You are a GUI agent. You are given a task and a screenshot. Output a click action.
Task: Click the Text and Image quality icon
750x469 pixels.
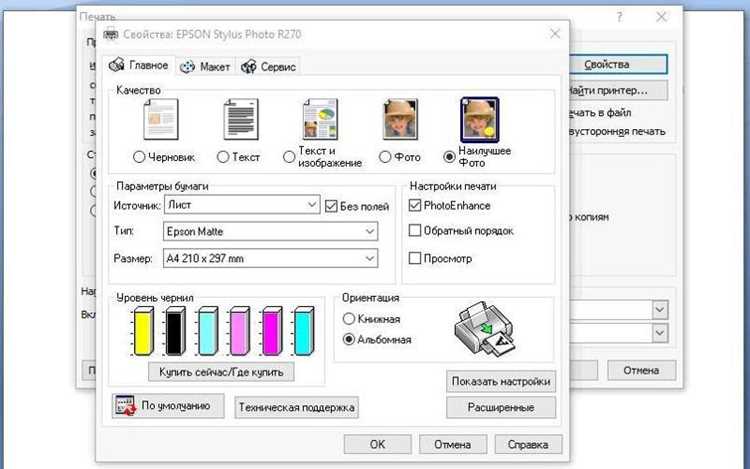320,119
